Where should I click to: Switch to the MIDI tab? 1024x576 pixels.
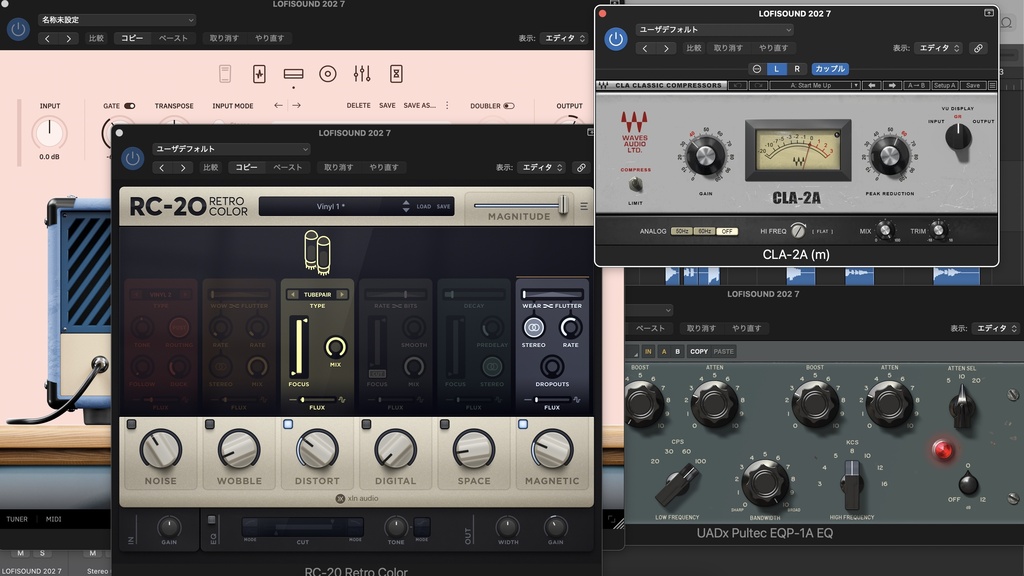[54, 519]
